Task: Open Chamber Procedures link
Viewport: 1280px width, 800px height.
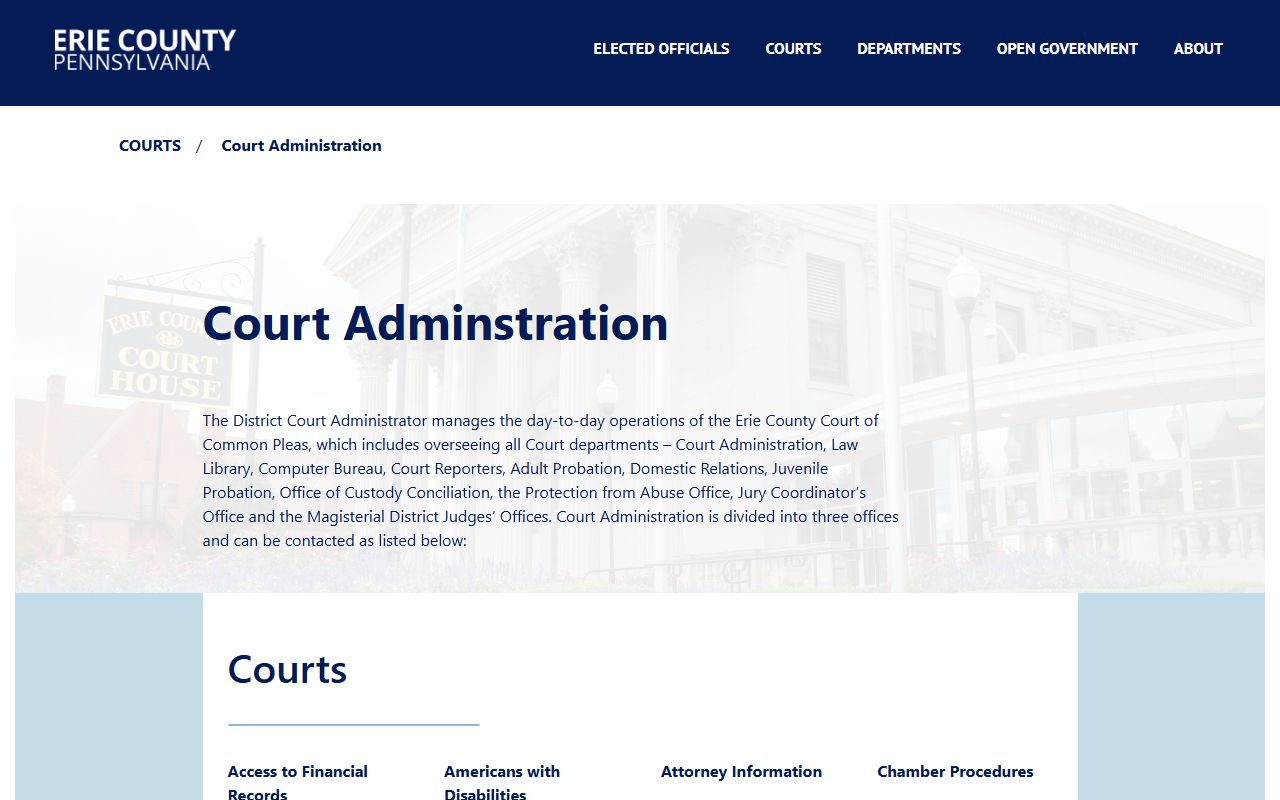Action: coord(955,772)
